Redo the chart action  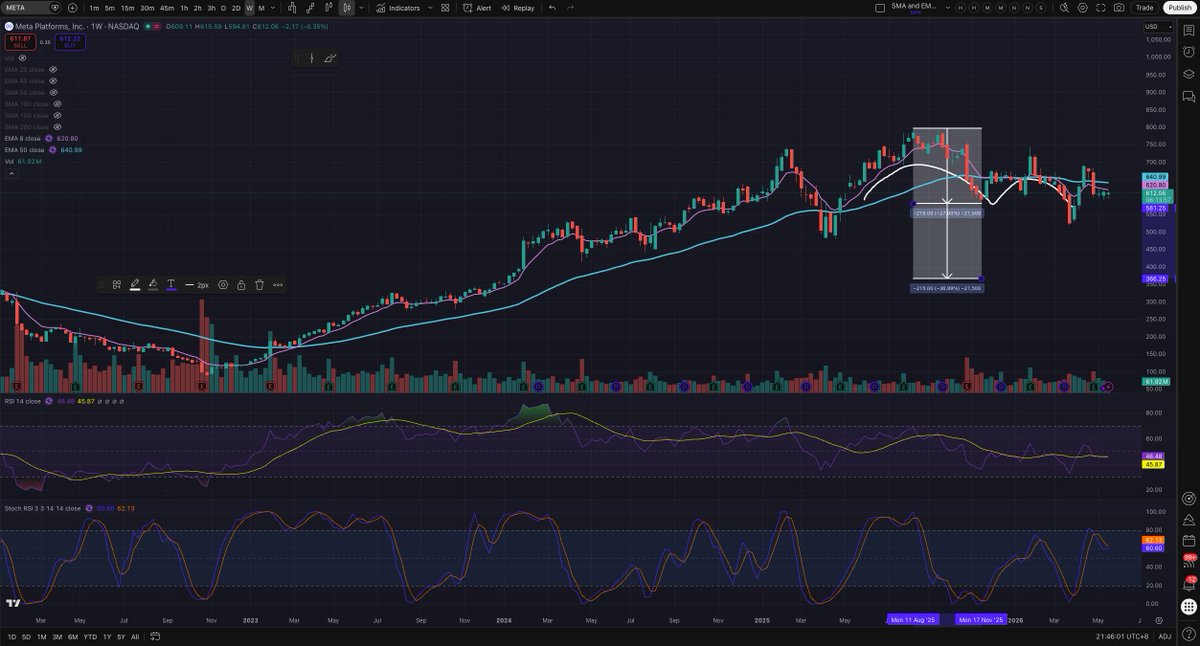click(570, 7)
